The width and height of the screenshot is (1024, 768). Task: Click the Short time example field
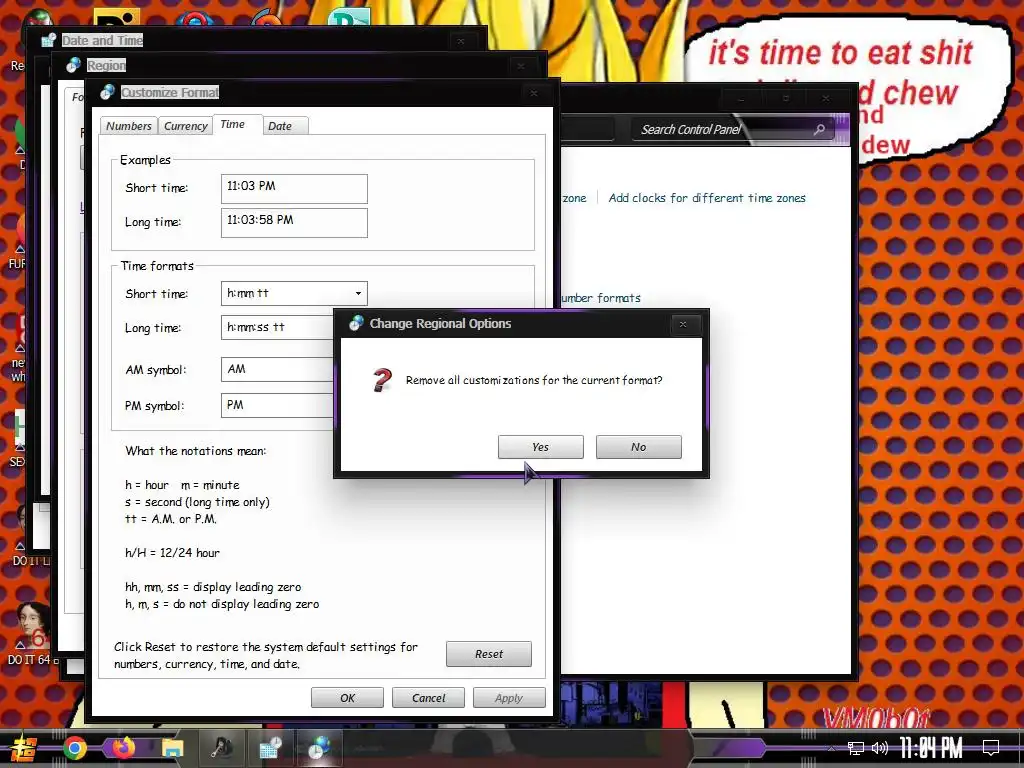click(x=294, y=189)
